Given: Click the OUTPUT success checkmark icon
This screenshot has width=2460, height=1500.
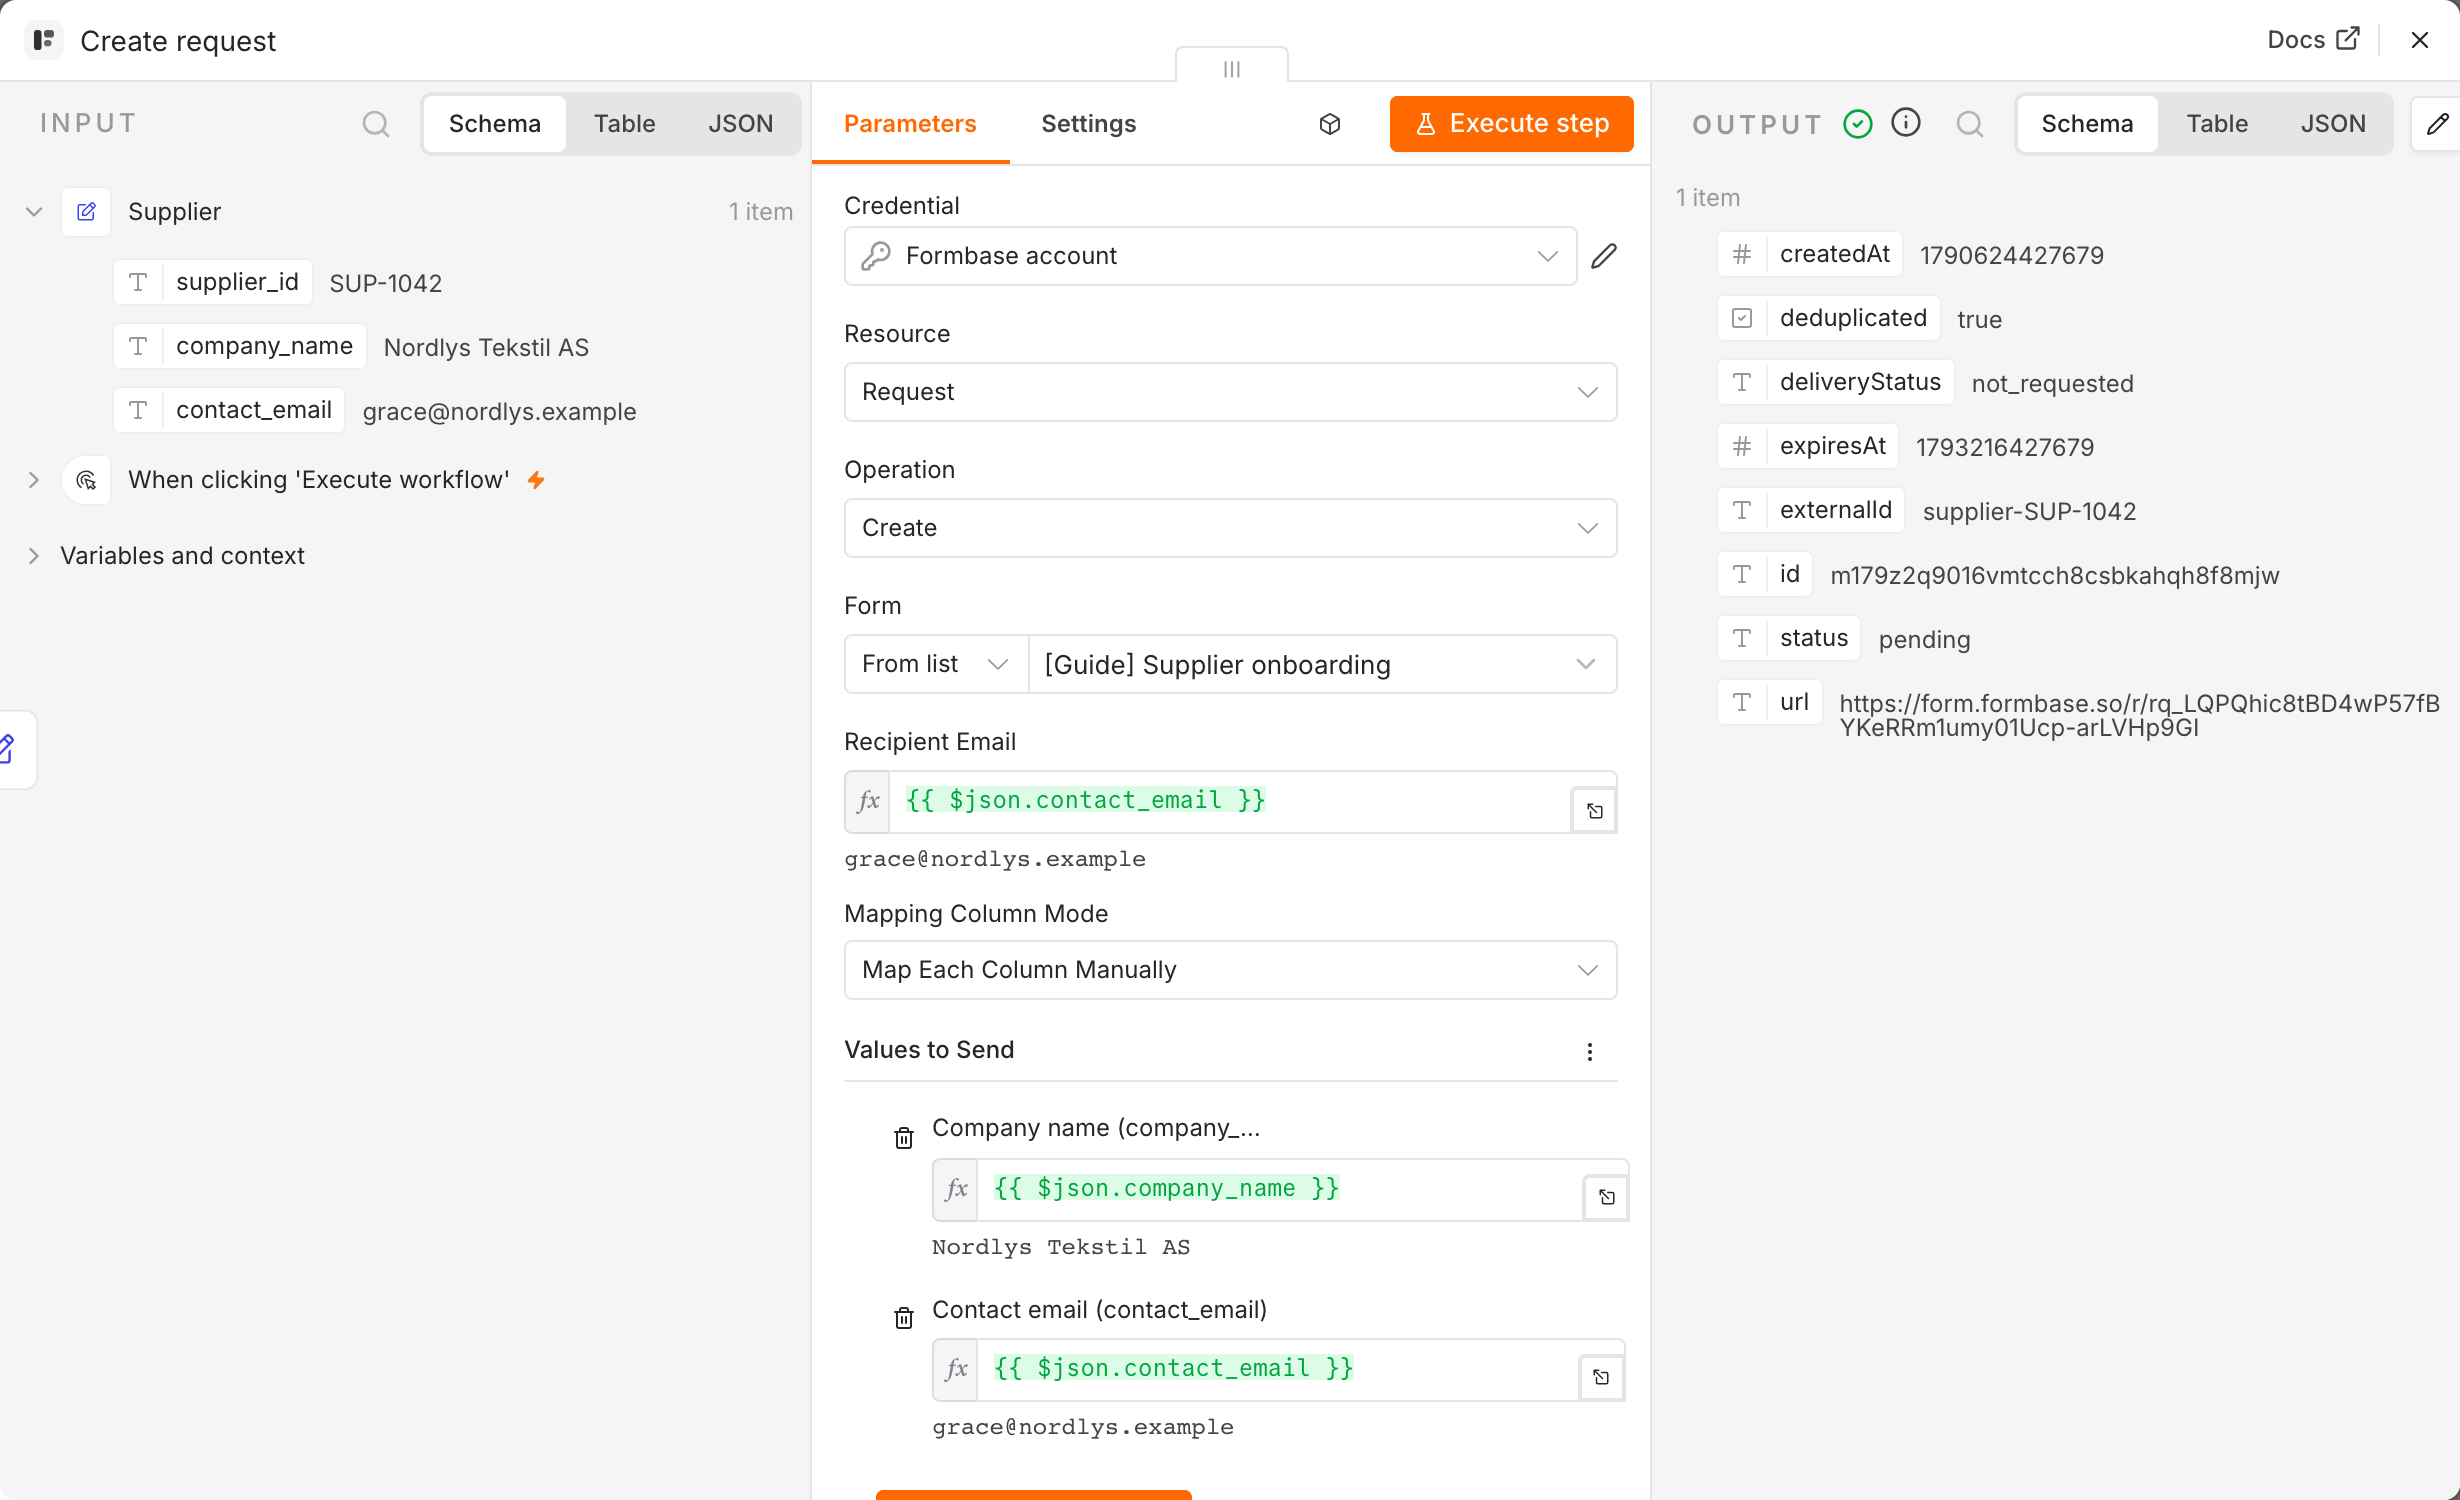Looking at the screenshot, I should 1858,124.
